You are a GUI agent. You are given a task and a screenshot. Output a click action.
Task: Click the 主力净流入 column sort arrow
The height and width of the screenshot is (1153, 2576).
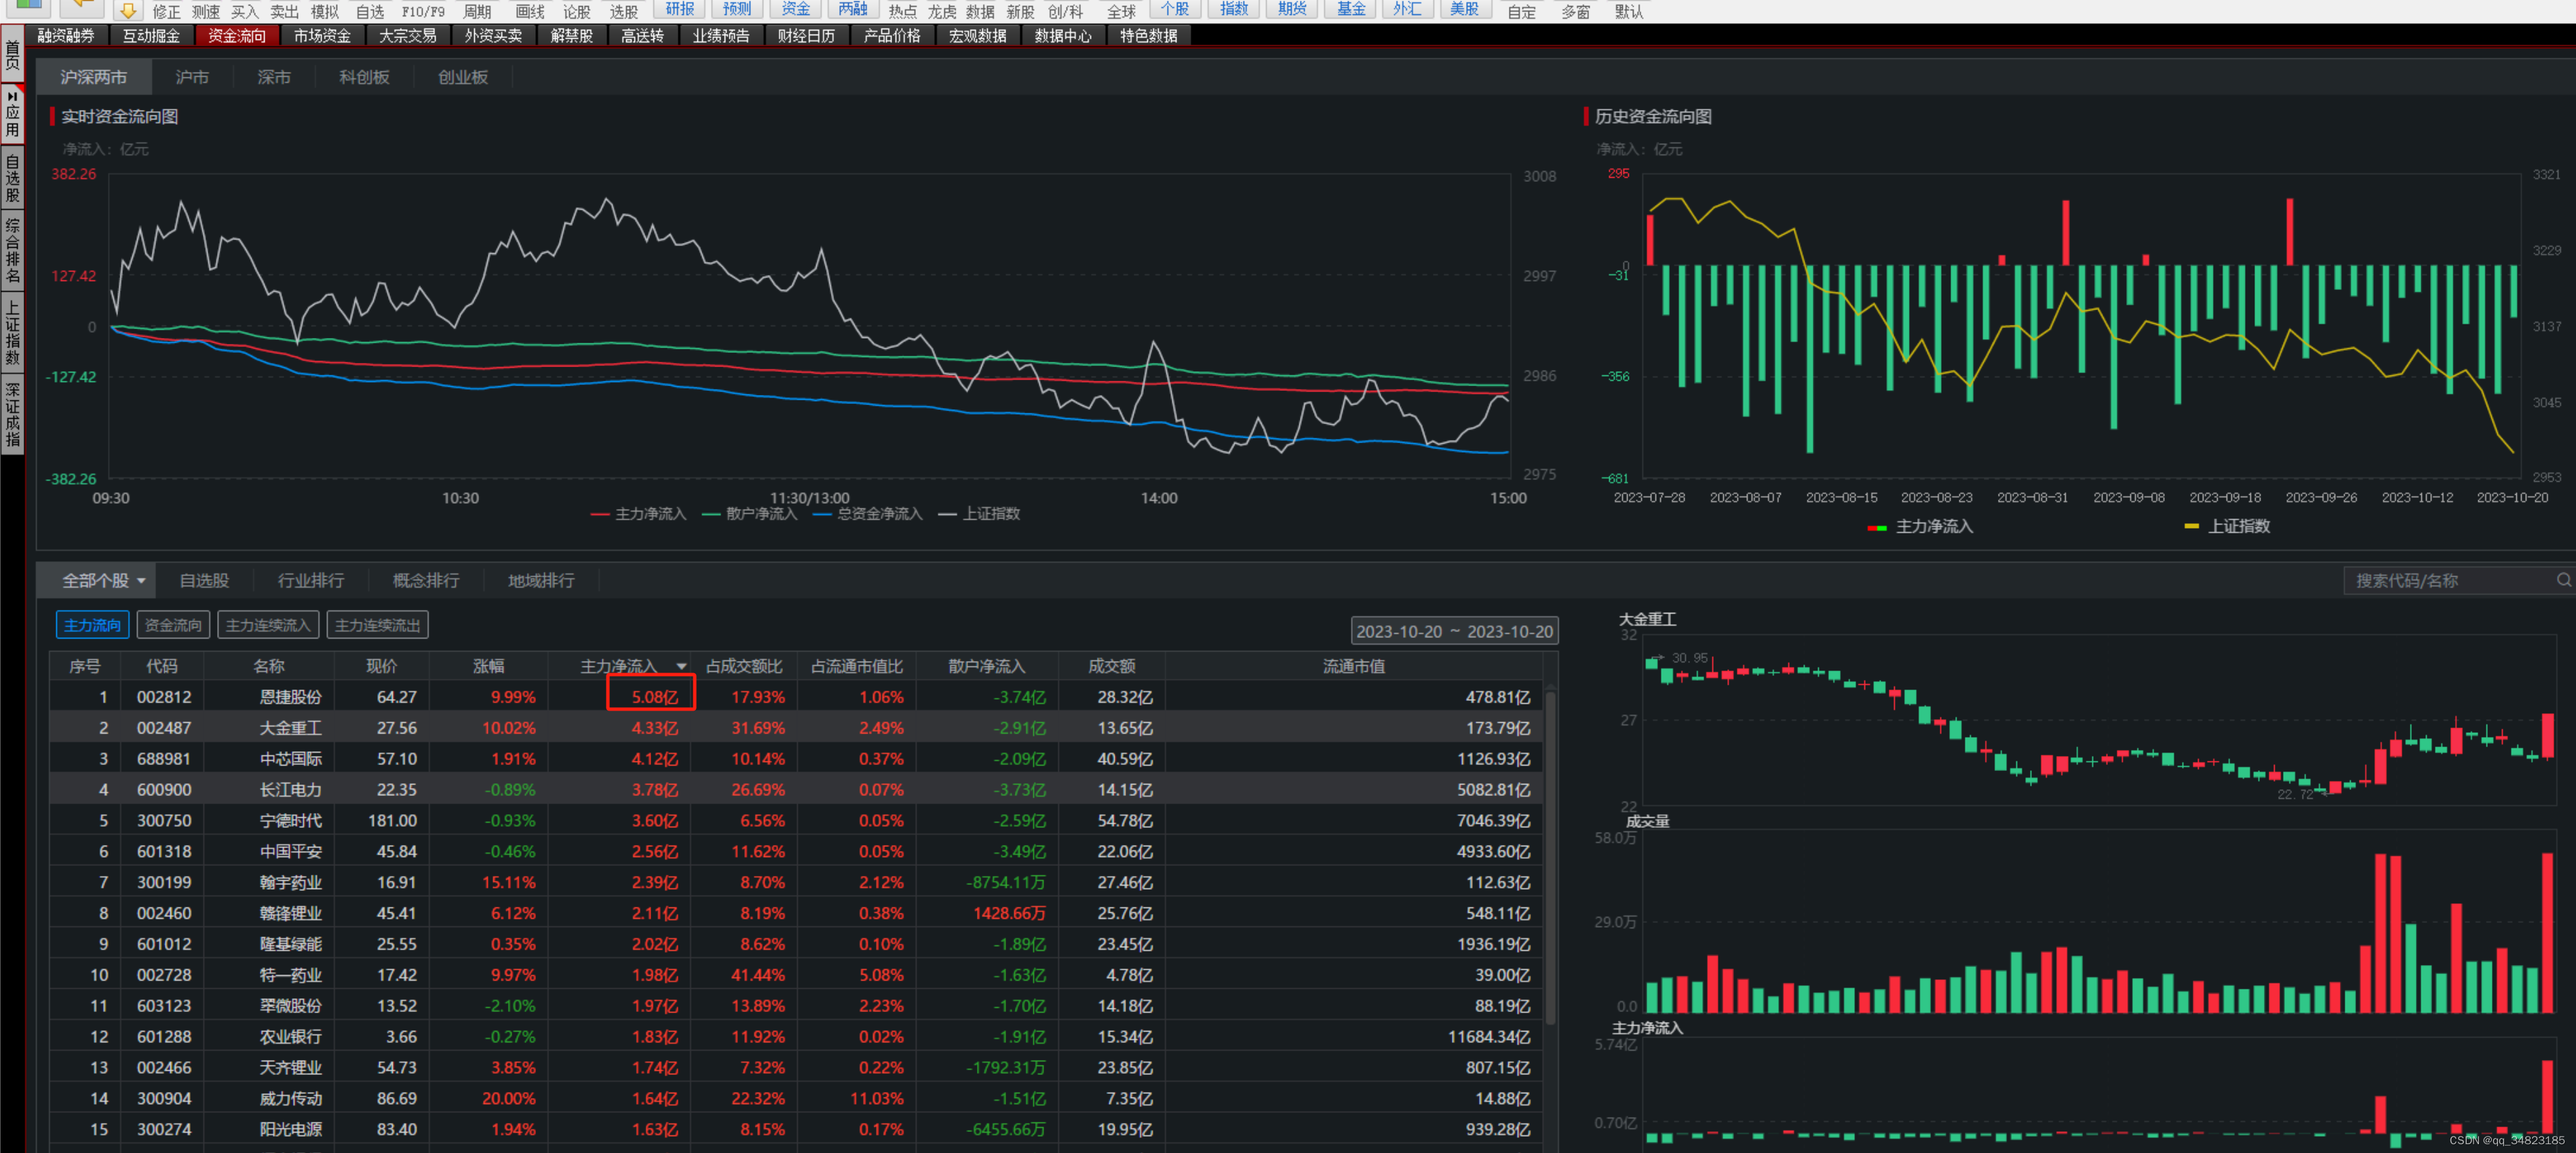pos(681,666)
